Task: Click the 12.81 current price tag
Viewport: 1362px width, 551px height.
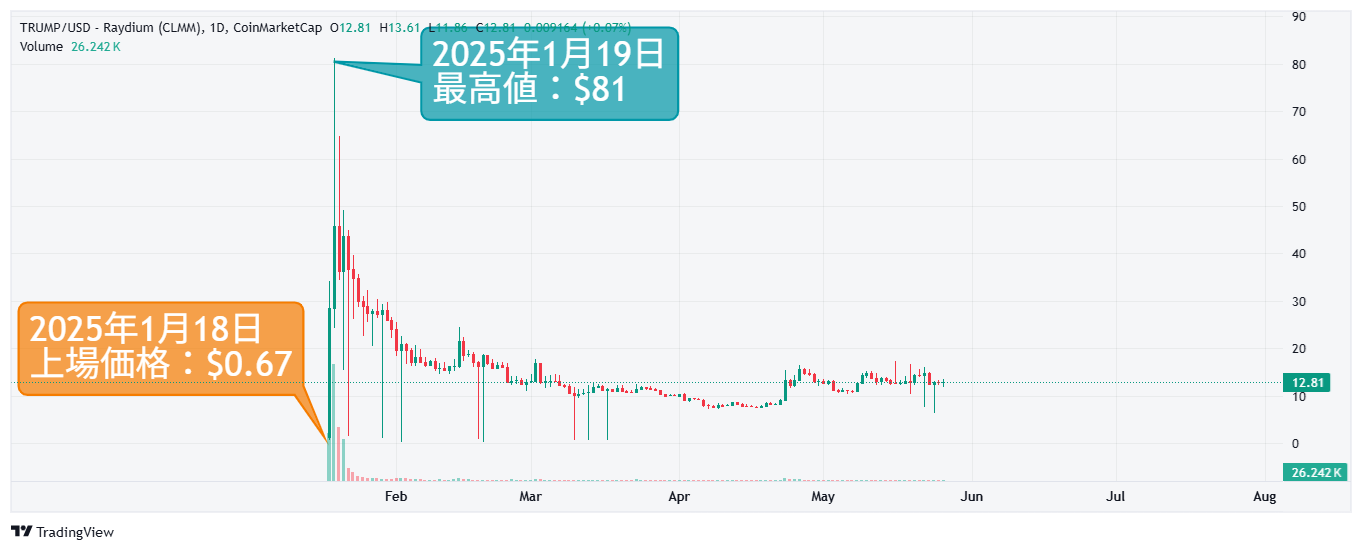Action: [1308, 383]
